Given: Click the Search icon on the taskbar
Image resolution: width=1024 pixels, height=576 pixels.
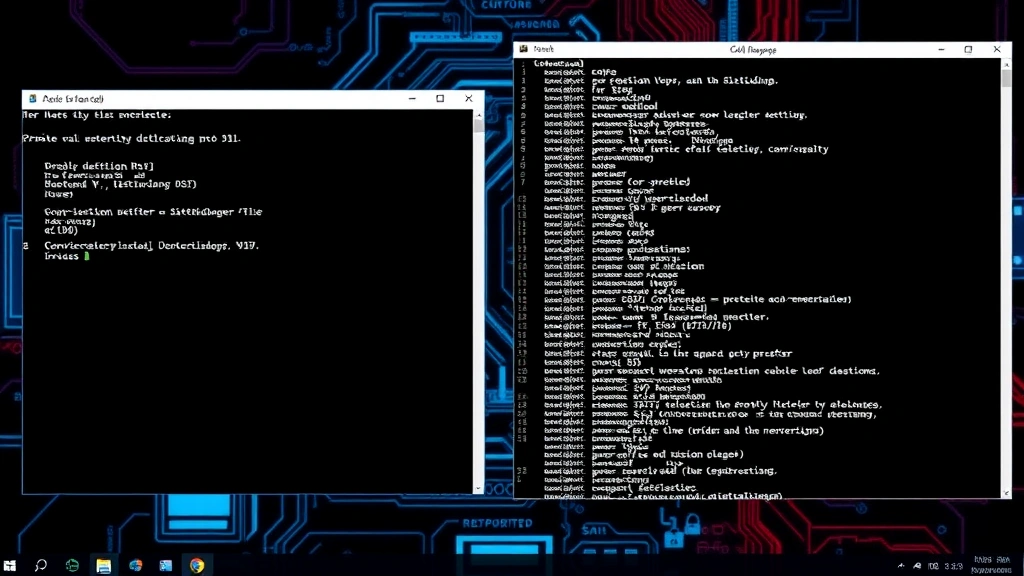Looking at the screenshot, I should 41,565.
